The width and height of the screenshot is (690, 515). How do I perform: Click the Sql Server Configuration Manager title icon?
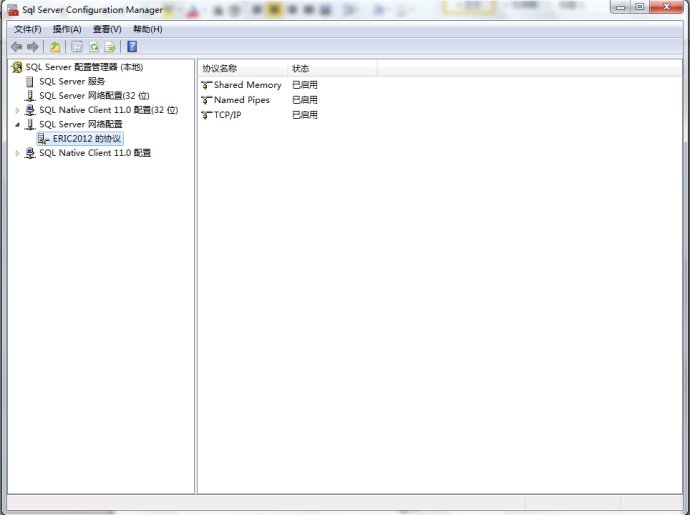(13, 10)
